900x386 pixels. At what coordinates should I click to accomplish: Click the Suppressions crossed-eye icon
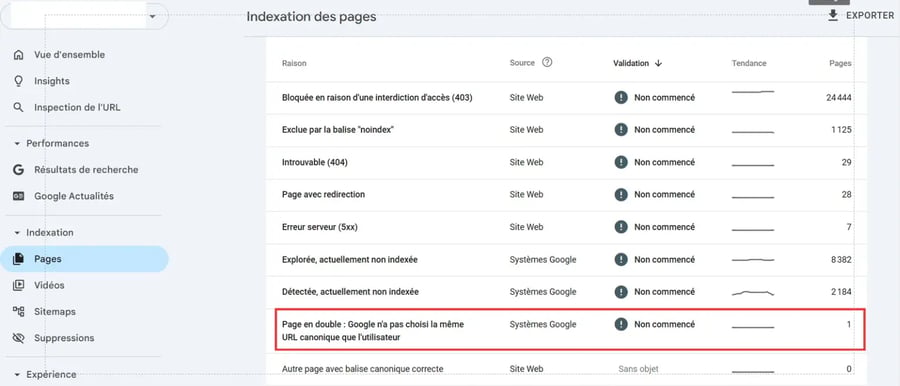coord(18,338)
